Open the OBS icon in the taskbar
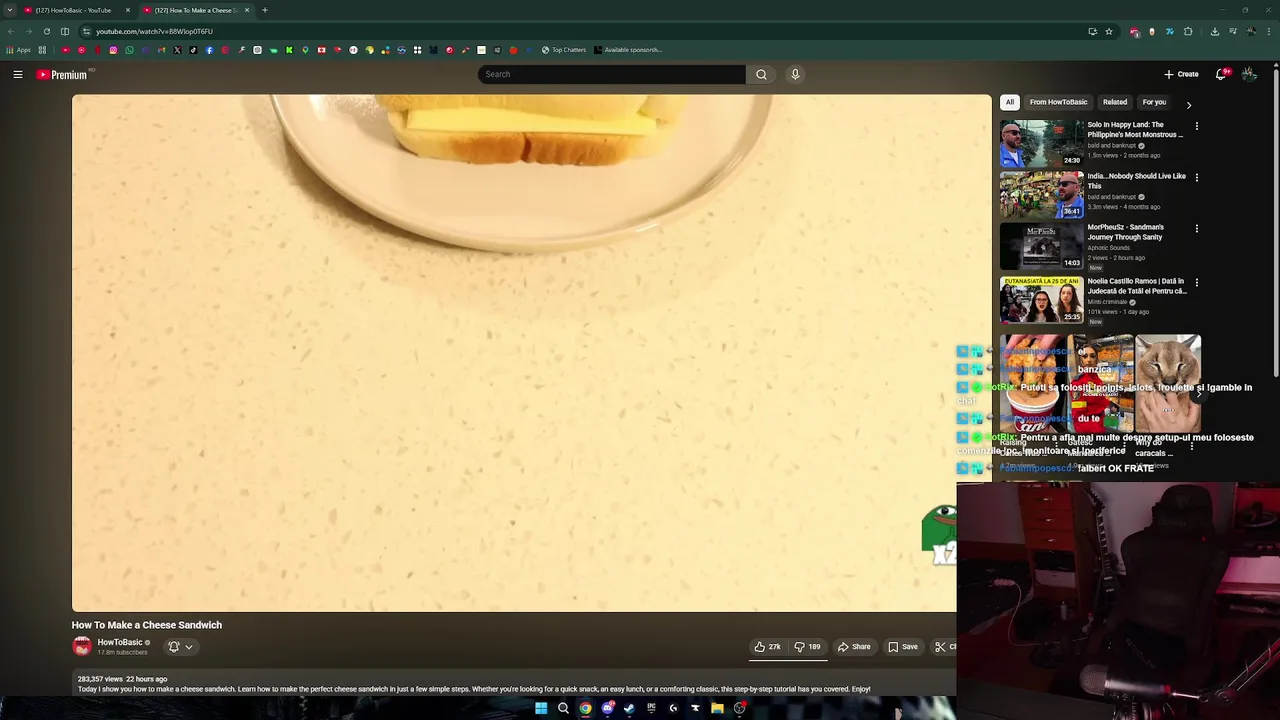The image size is (1280, 720). coord(739,708)
